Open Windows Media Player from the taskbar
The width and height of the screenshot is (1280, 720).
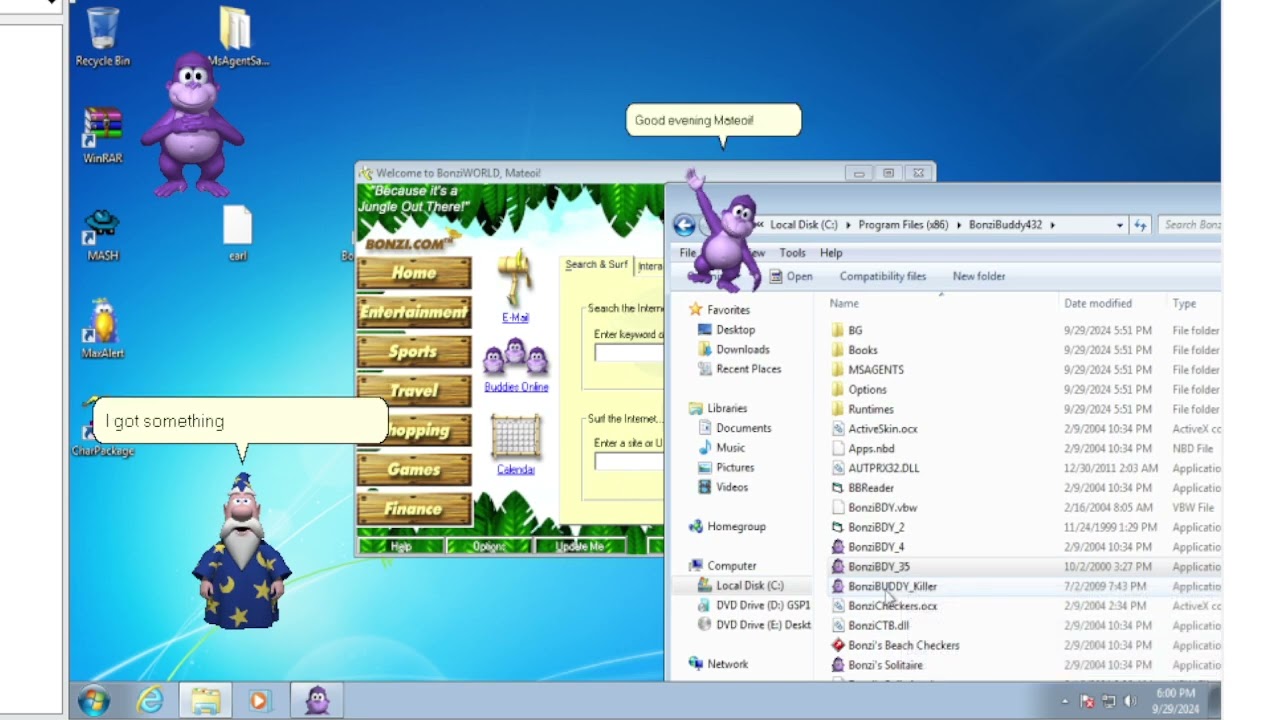[259, 701]
